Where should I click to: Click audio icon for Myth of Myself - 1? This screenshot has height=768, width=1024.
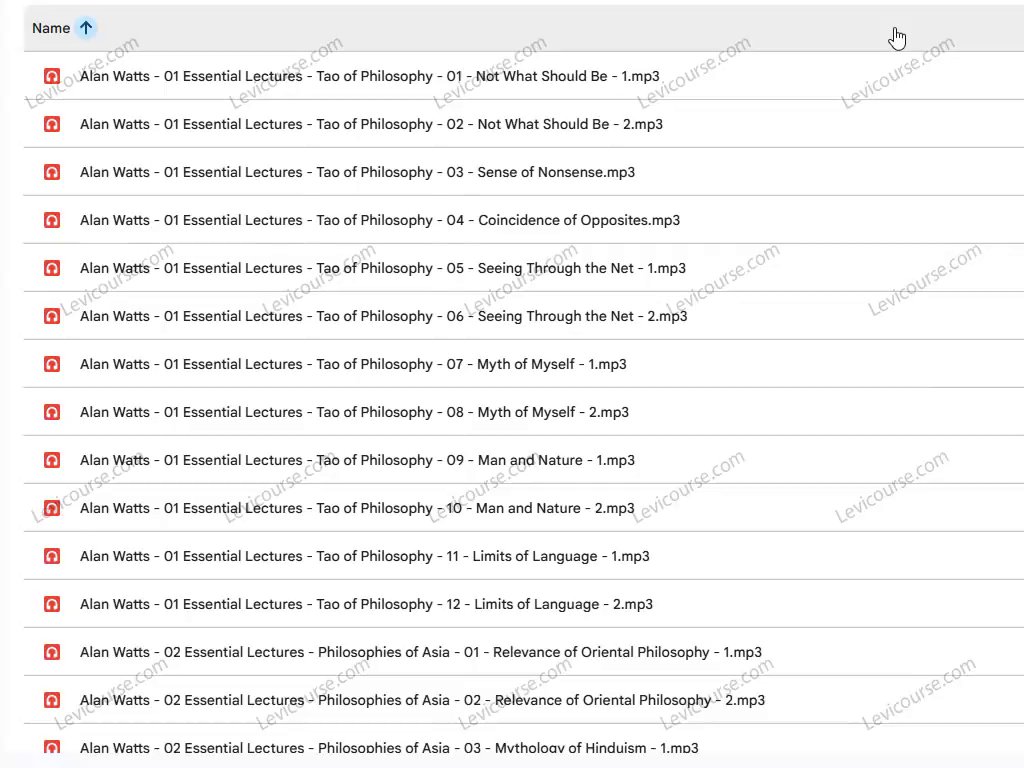point(52,364)
